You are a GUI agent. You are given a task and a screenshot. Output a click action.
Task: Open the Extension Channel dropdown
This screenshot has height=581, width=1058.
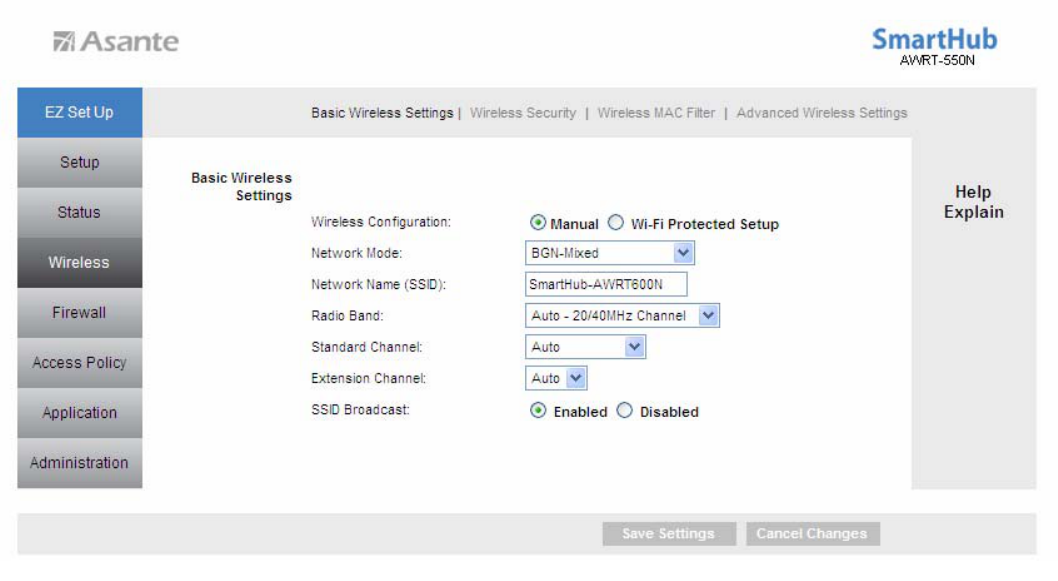556,379
